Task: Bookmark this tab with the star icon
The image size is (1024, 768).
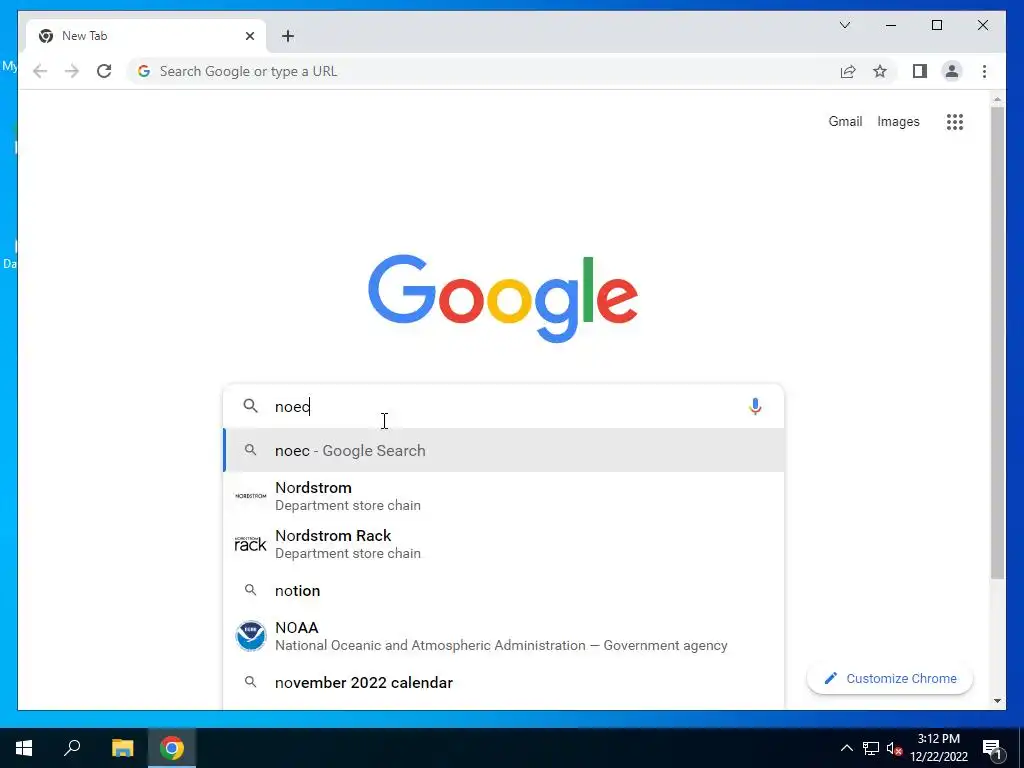Action: 880,71
